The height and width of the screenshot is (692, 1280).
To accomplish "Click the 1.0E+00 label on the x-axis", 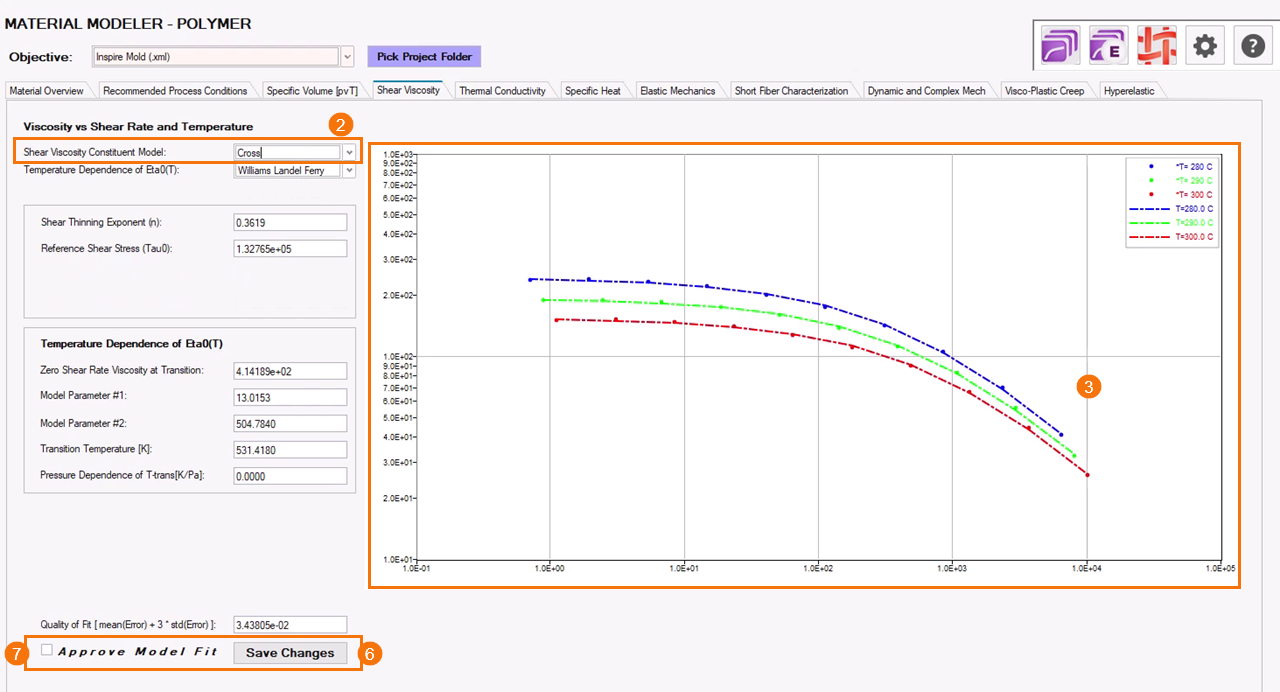I will pyautogui.click(x=550, y=568).
